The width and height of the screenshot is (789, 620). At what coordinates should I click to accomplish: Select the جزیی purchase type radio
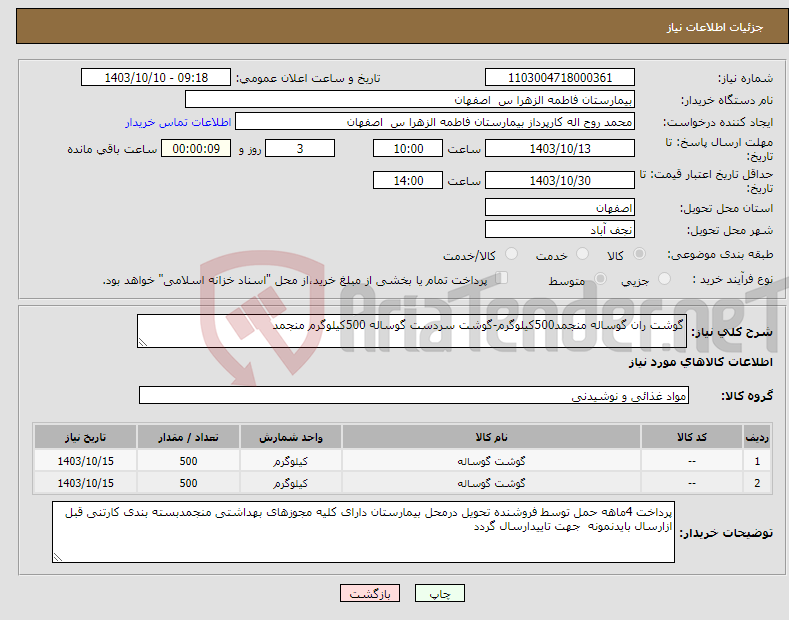pos(664,279)
